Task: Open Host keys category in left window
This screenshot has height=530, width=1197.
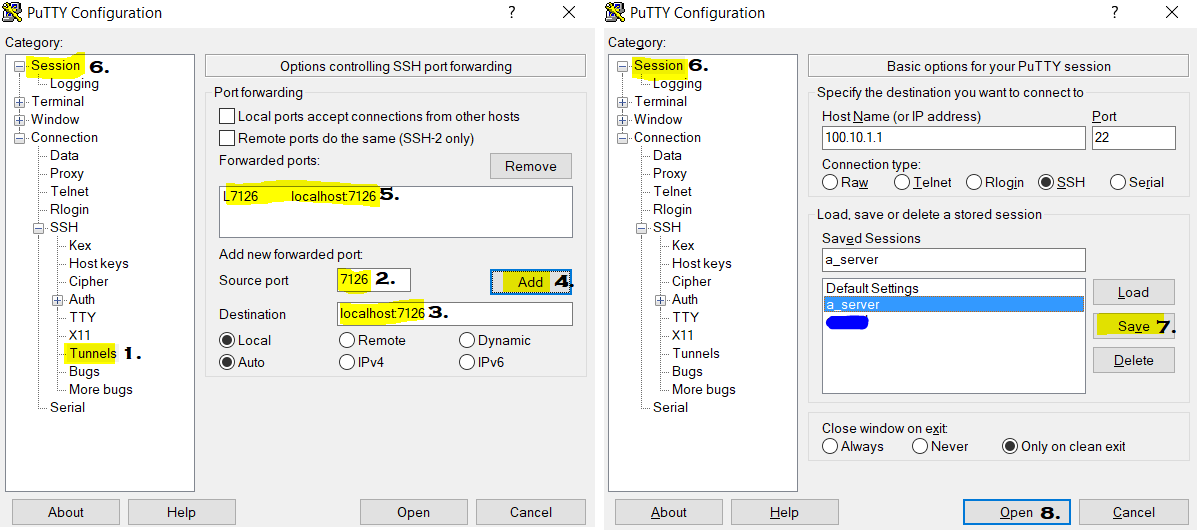Action: (98, 263)
